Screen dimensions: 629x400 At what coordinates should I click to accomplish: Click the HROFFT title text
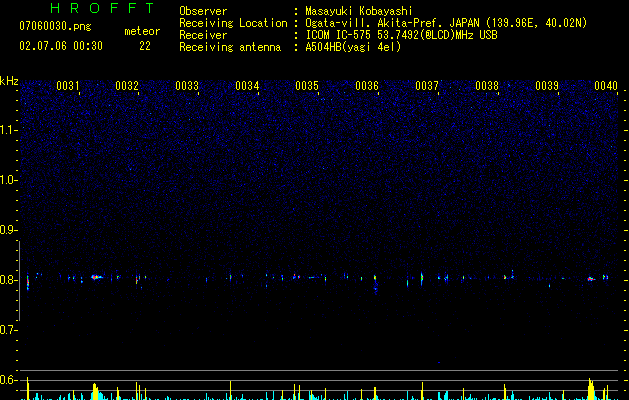coord(102,8)
